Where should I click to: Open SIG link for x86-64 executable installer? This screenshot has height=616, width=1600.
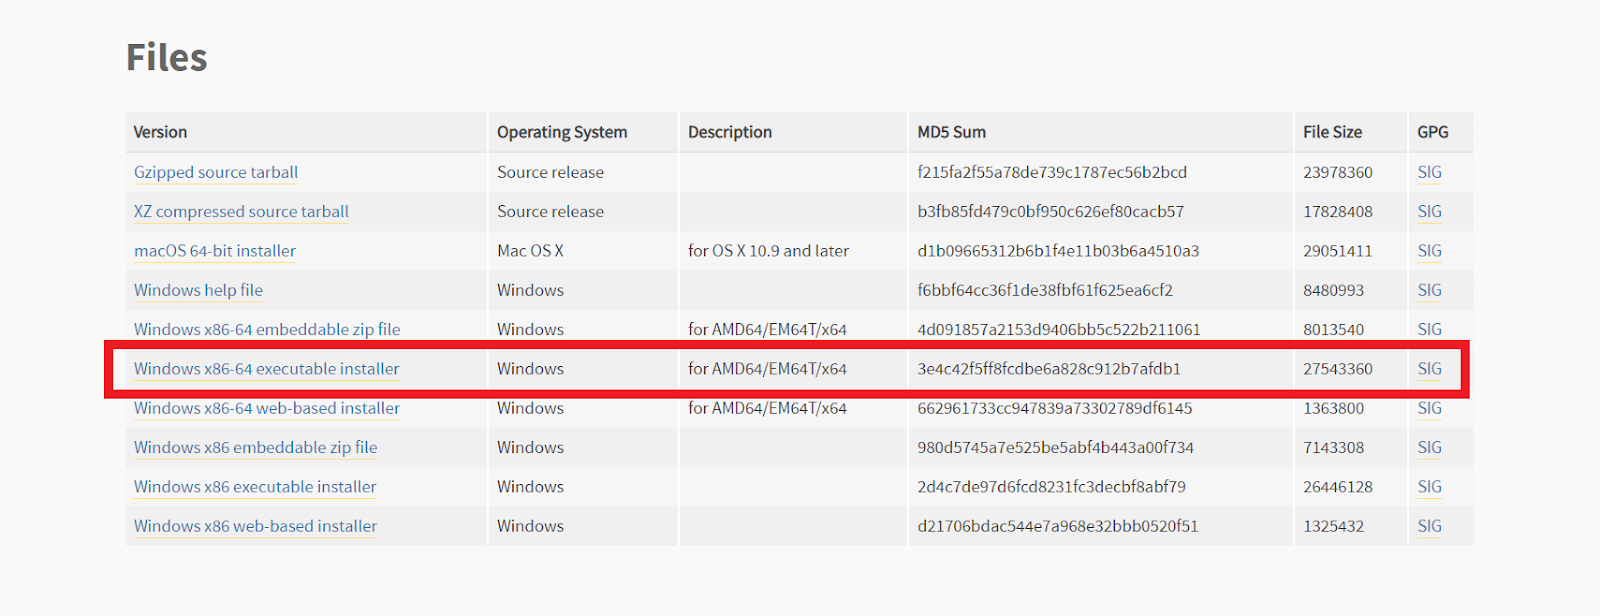coord(1429,369)
